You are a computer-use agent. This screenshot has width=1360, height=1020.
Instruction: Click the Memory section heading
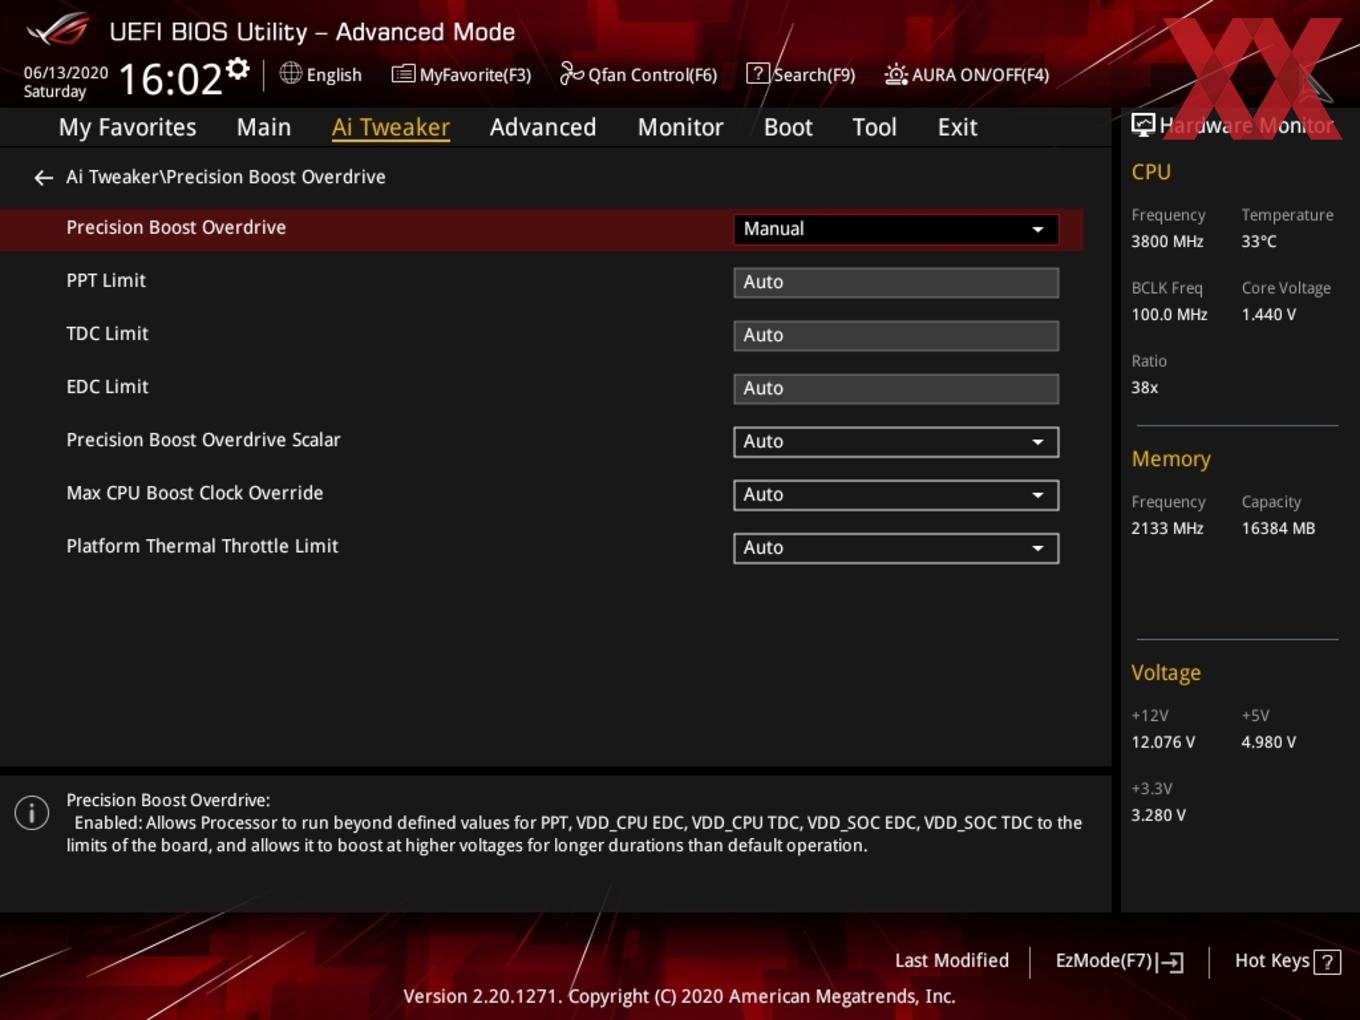click(x=1171, y=459)
